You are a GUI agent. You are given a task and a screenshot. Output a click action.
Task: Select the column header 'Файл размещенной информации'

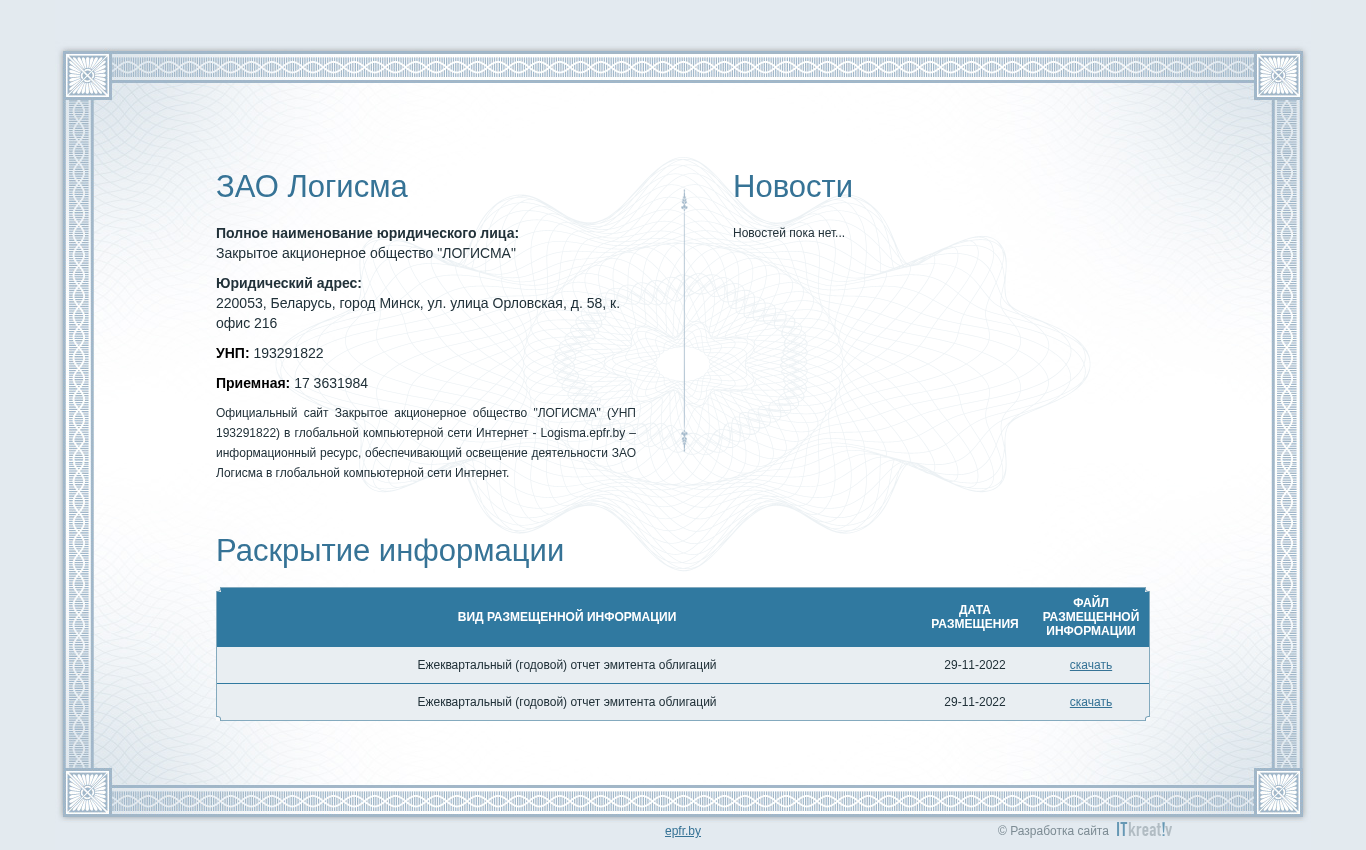(x=1090, y=617)
